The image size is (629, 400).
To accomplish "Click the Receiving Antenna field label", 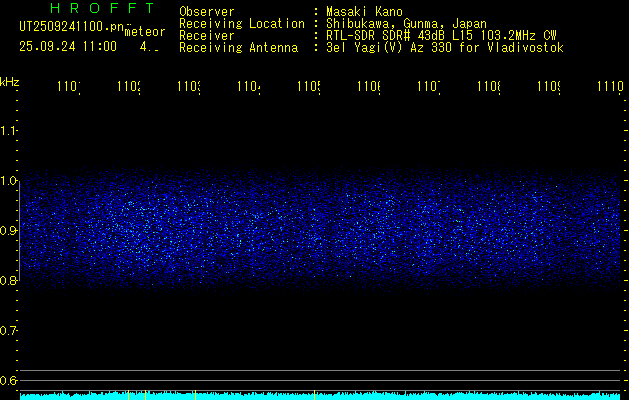I will (x=238, y=47).
